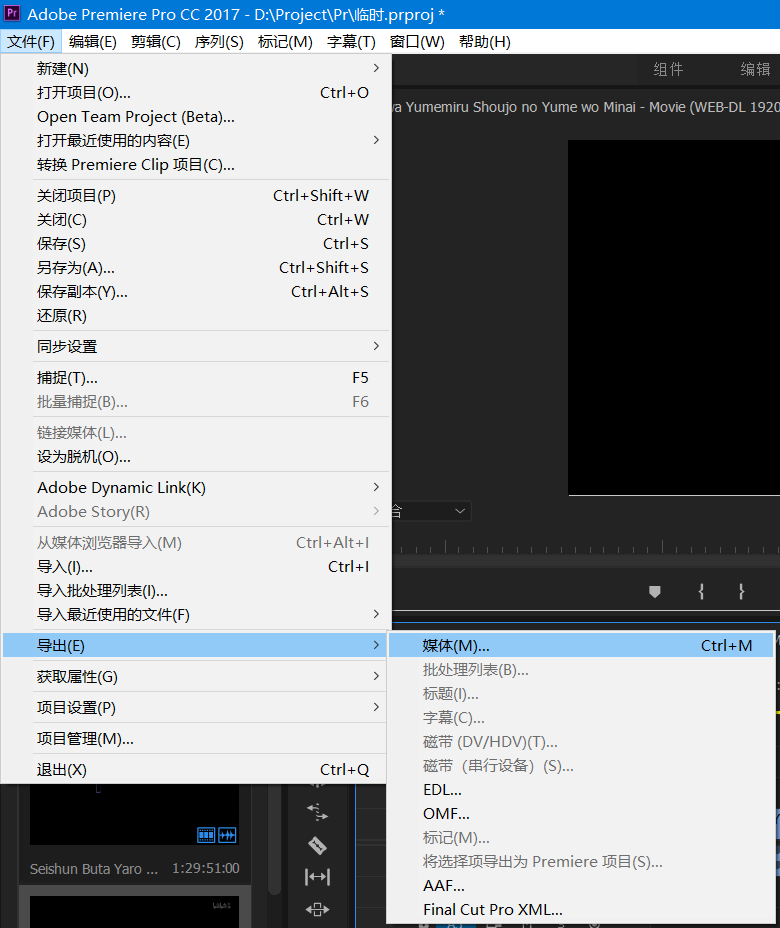This screenshot has height=928, width=780.
Task: Switch to the 编辑 workspace tab
Action: click(x=755, y=69)
